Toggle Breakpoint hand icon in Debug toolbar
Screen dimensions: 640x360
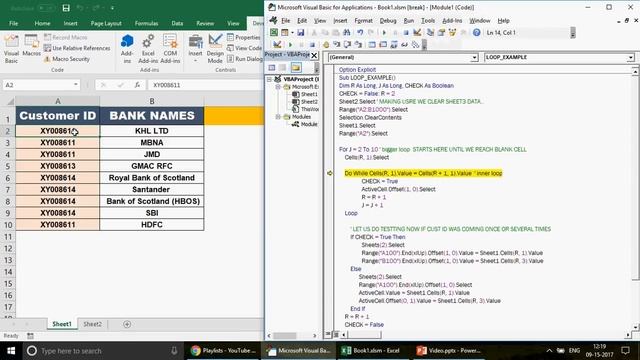pos(326,44)
